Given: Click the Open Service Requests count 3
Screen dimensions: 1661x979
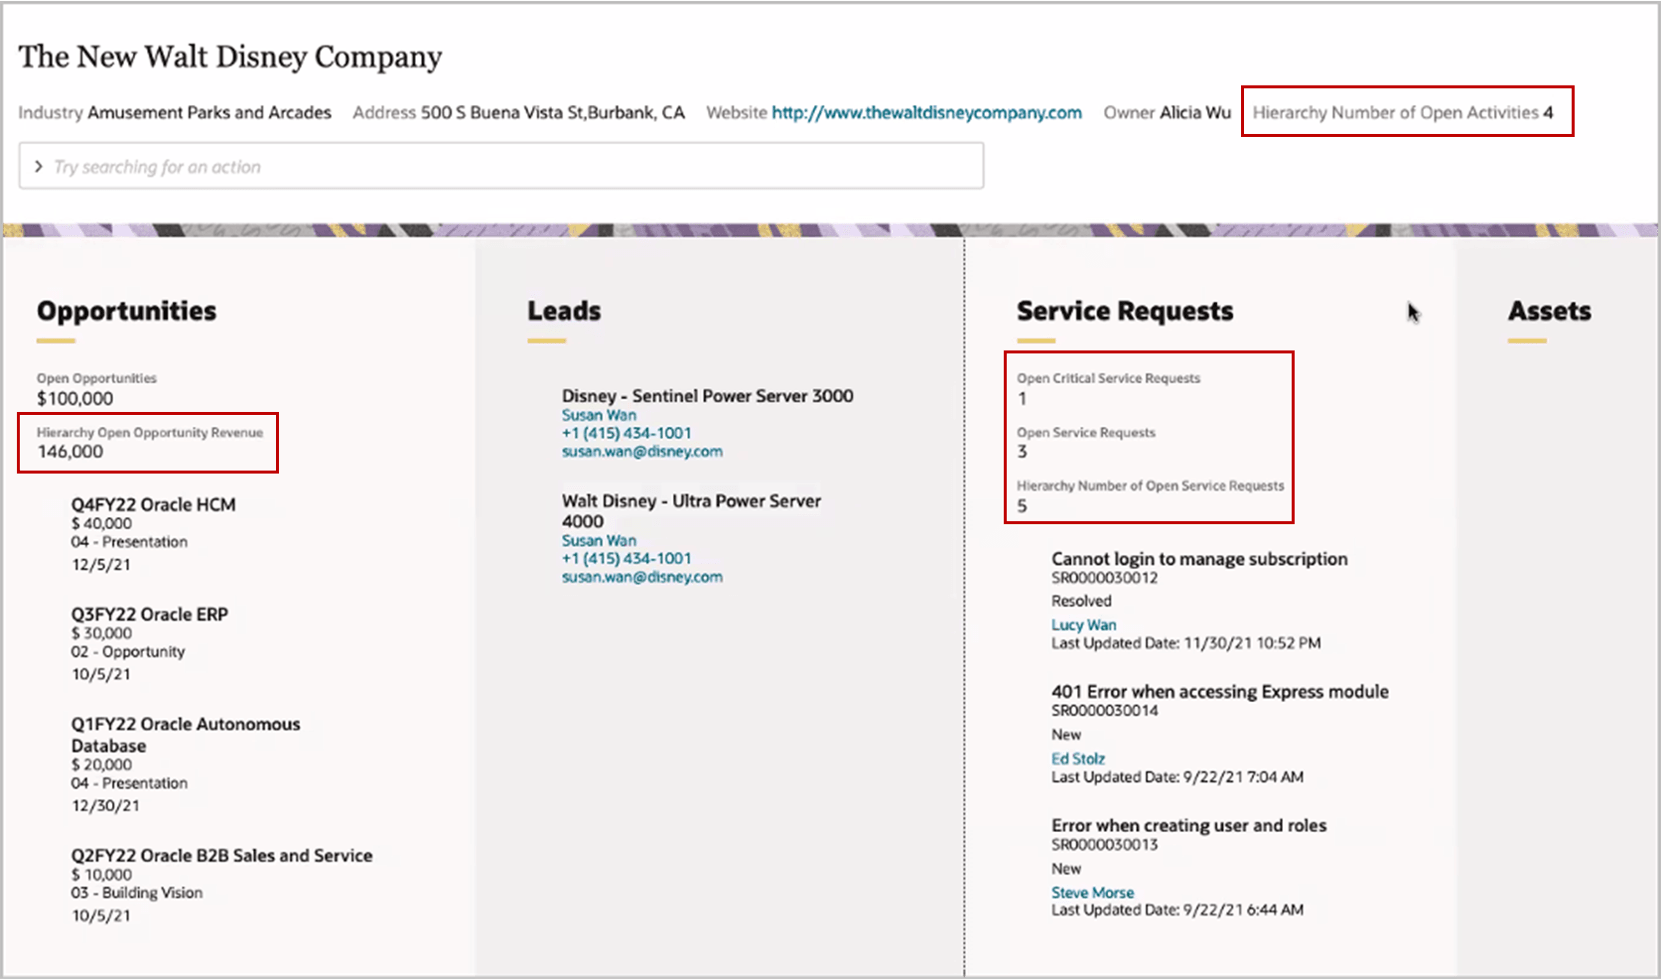Looking at the screenshot, I should coord(1022,452).
